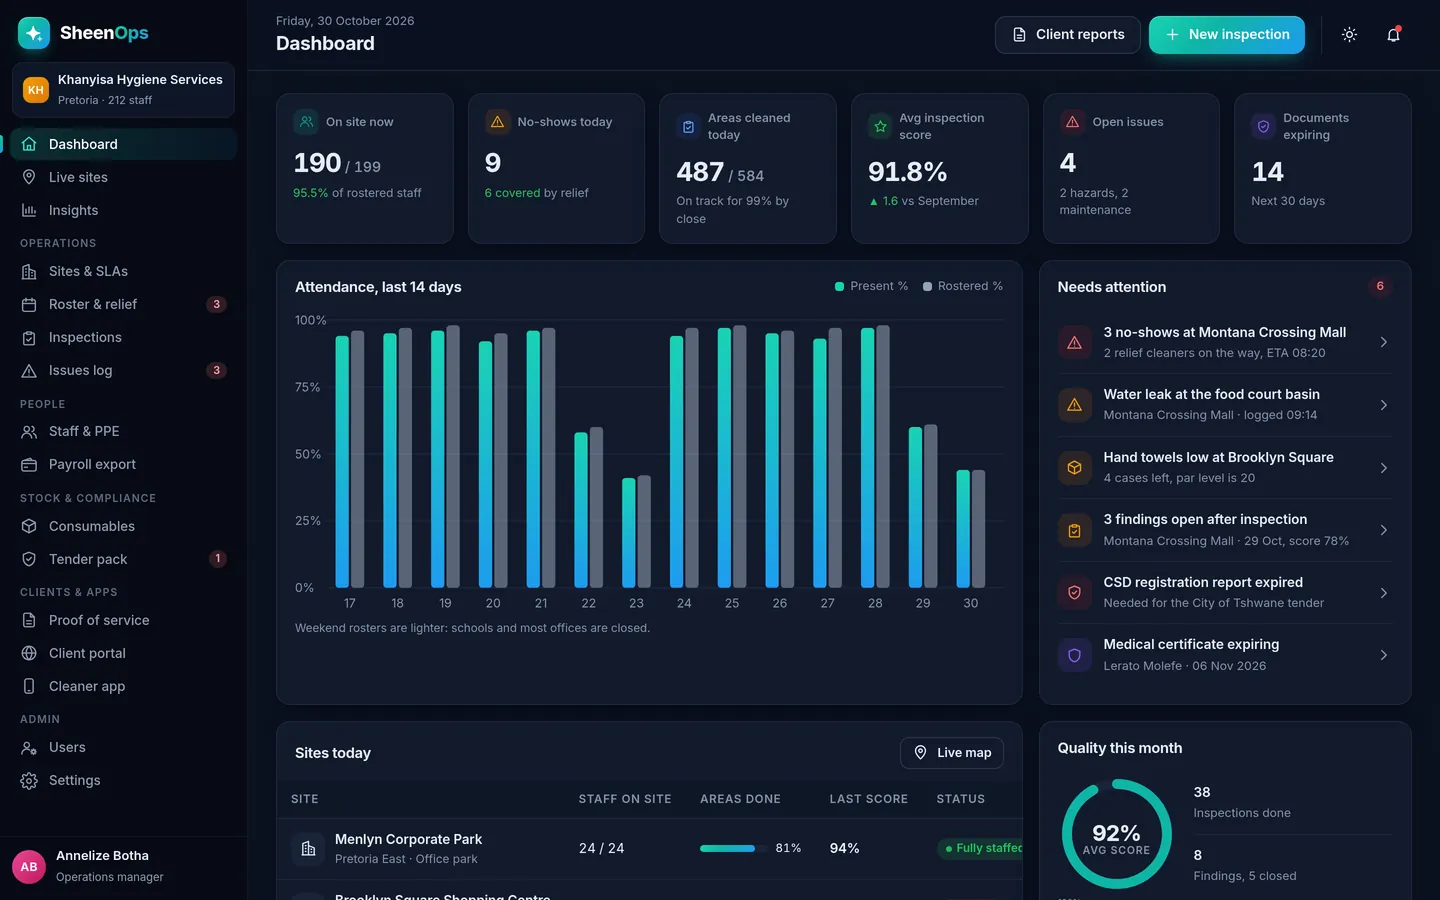1440x900 pixels.
Task: Navigate to Inspections
Action: [123, 337]
